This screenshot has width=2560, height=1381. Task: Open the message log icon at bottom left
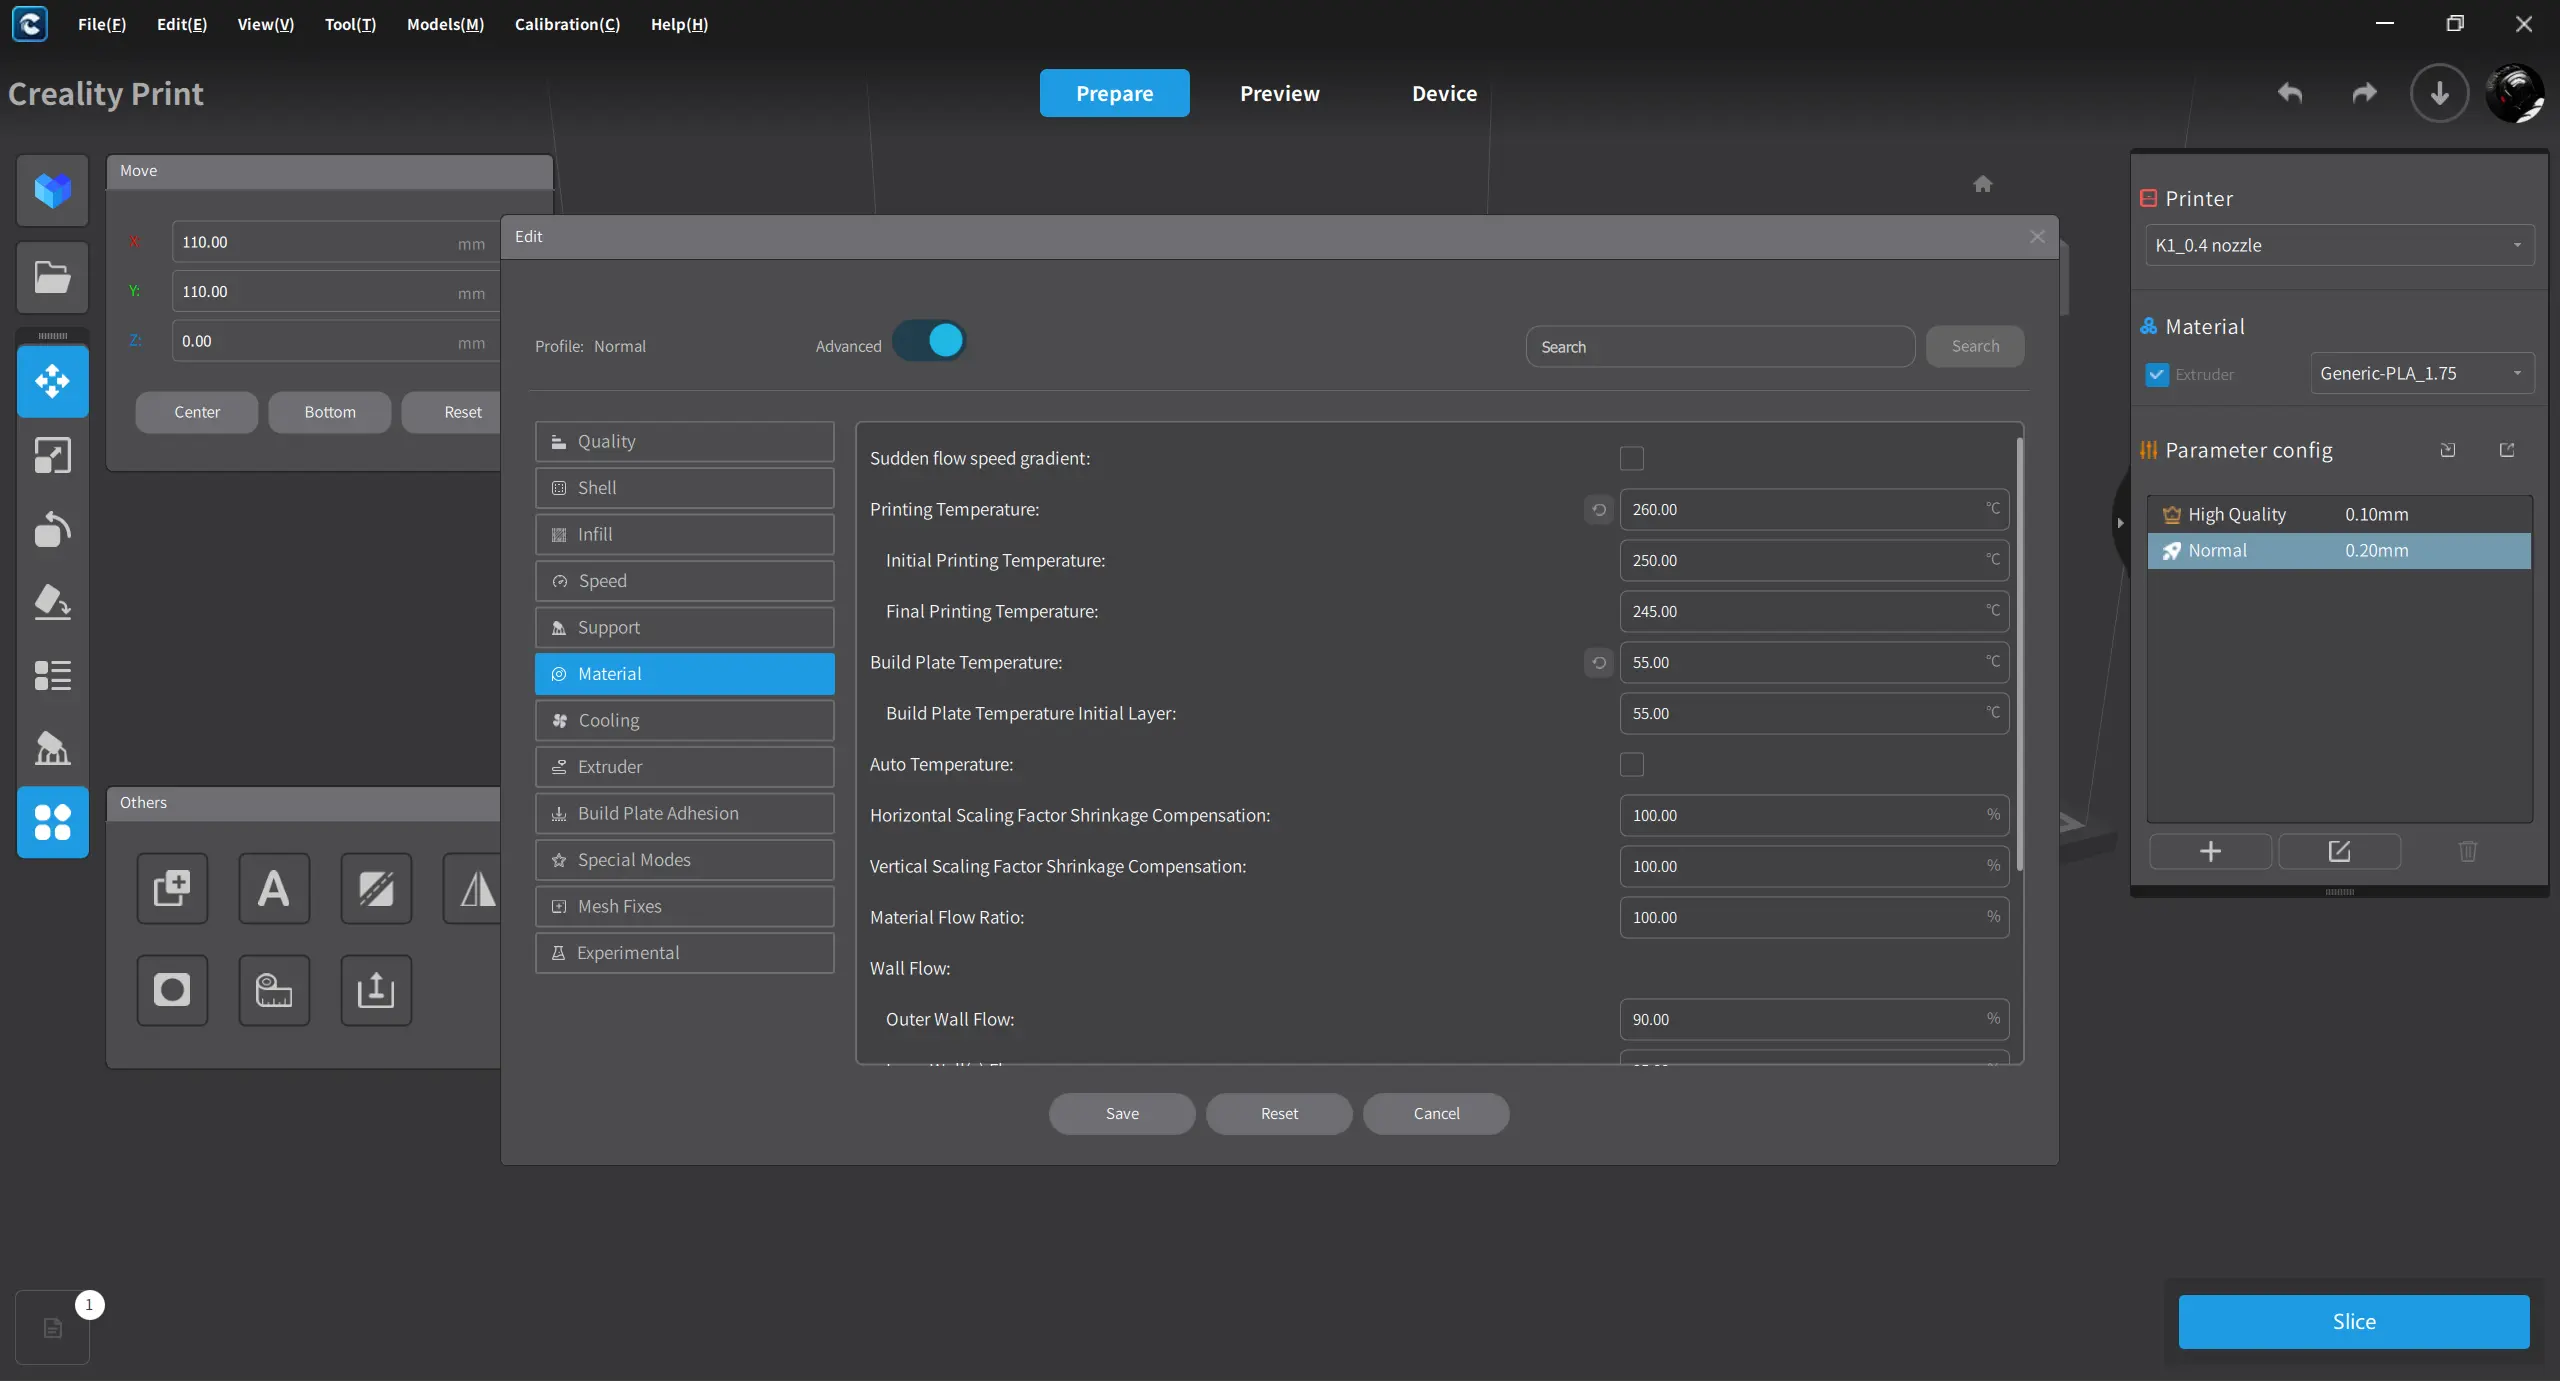pyautogui.click(x=53, y=1328)
